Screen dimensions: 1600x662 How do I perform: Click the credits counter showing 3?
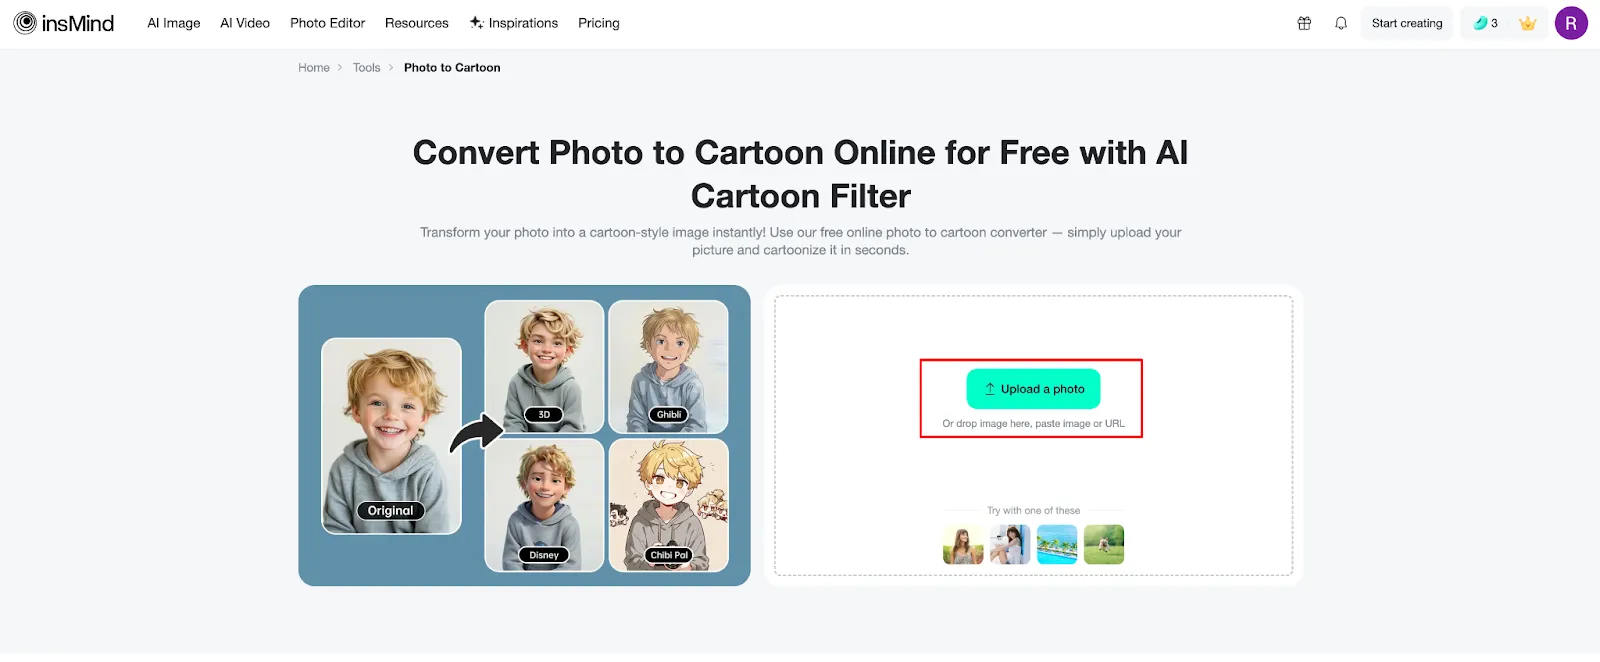click(1486, 23)
